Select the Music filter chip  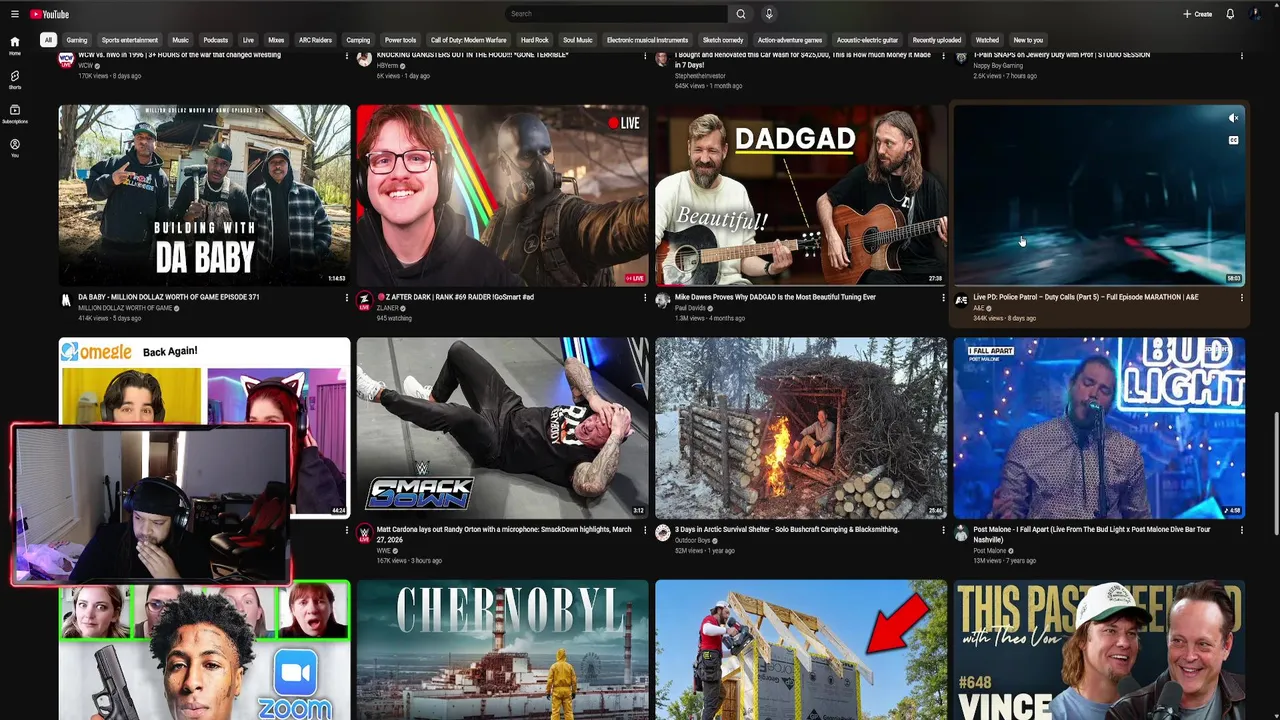[180, 40]
